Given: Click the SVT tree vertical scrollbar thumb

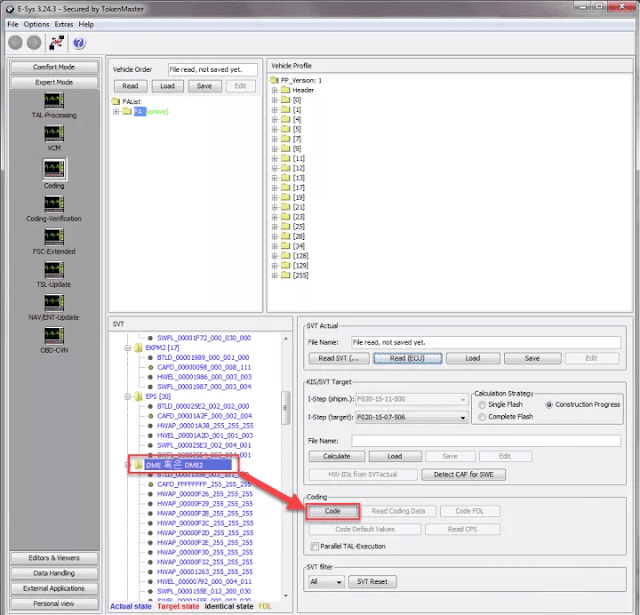Looking at the screenshot, I should click(x=286, y=408).
